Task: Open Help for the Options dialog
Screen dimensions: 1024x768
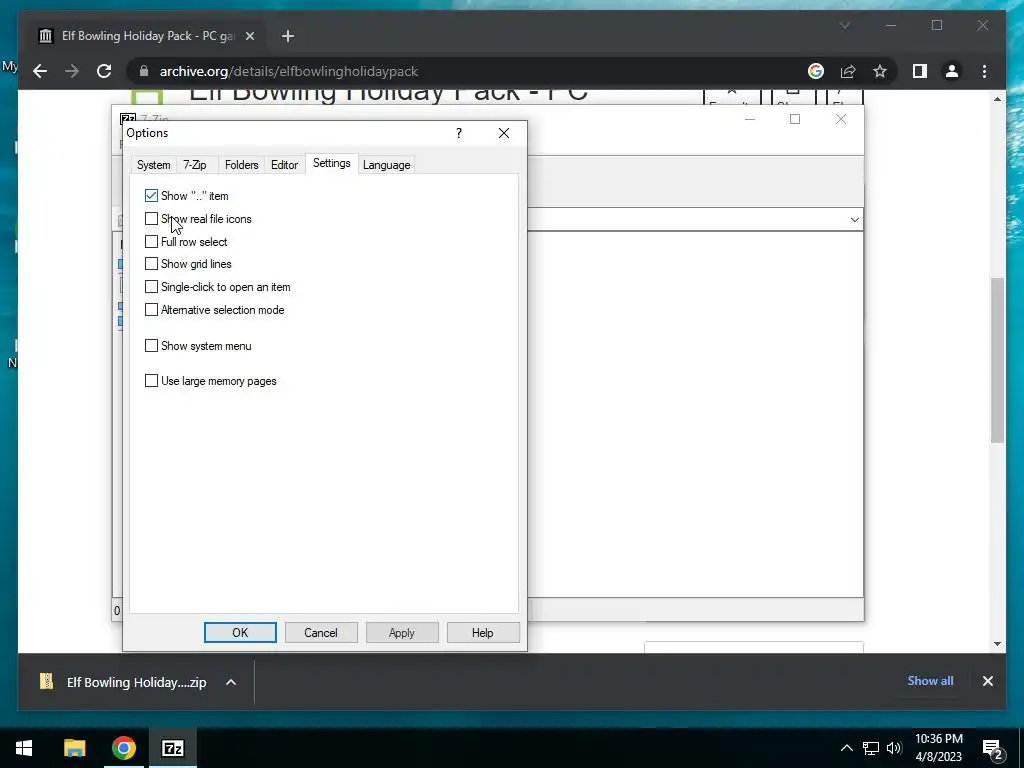Action: pos(483,632)
